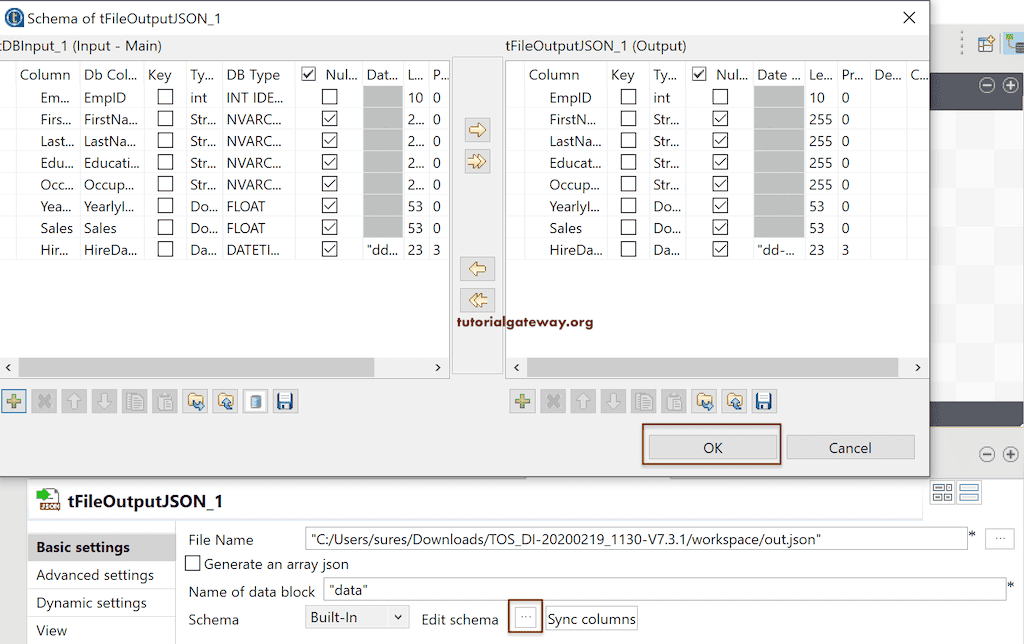This screenshot has width=1024, height=644.
Task: Move the selected output column down
Action: [x=615, y=401]
